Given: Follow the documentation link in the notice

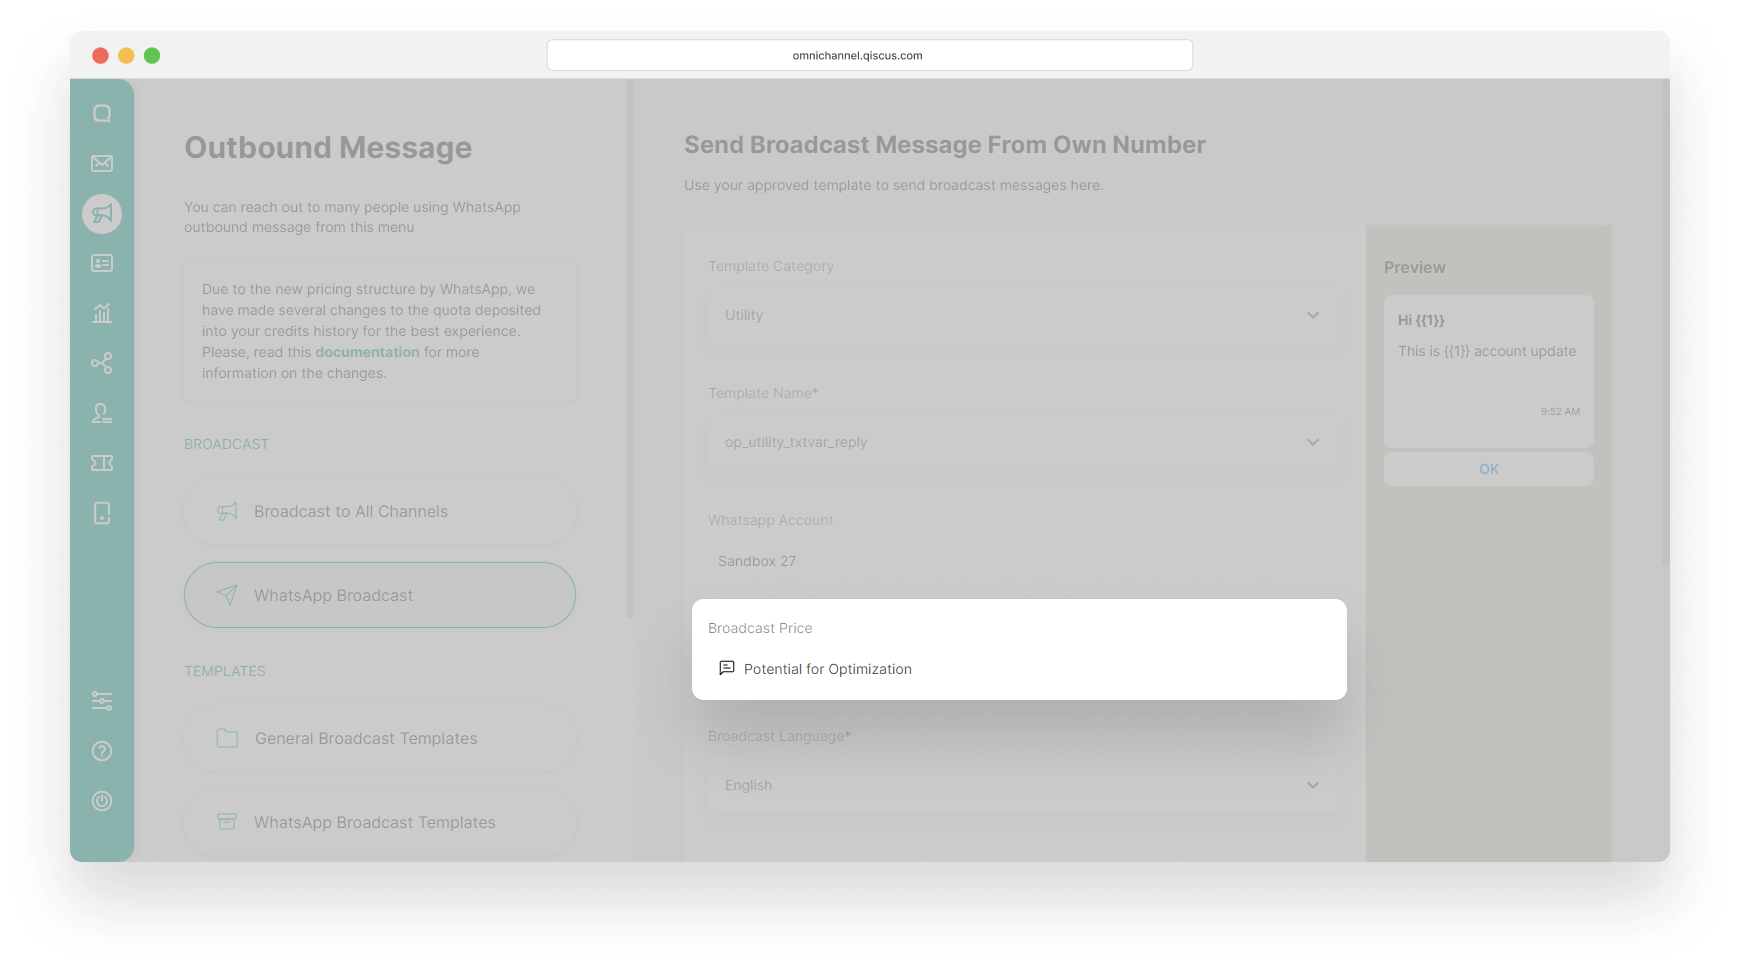Looking at the screenshot, I should click(367, 352).
